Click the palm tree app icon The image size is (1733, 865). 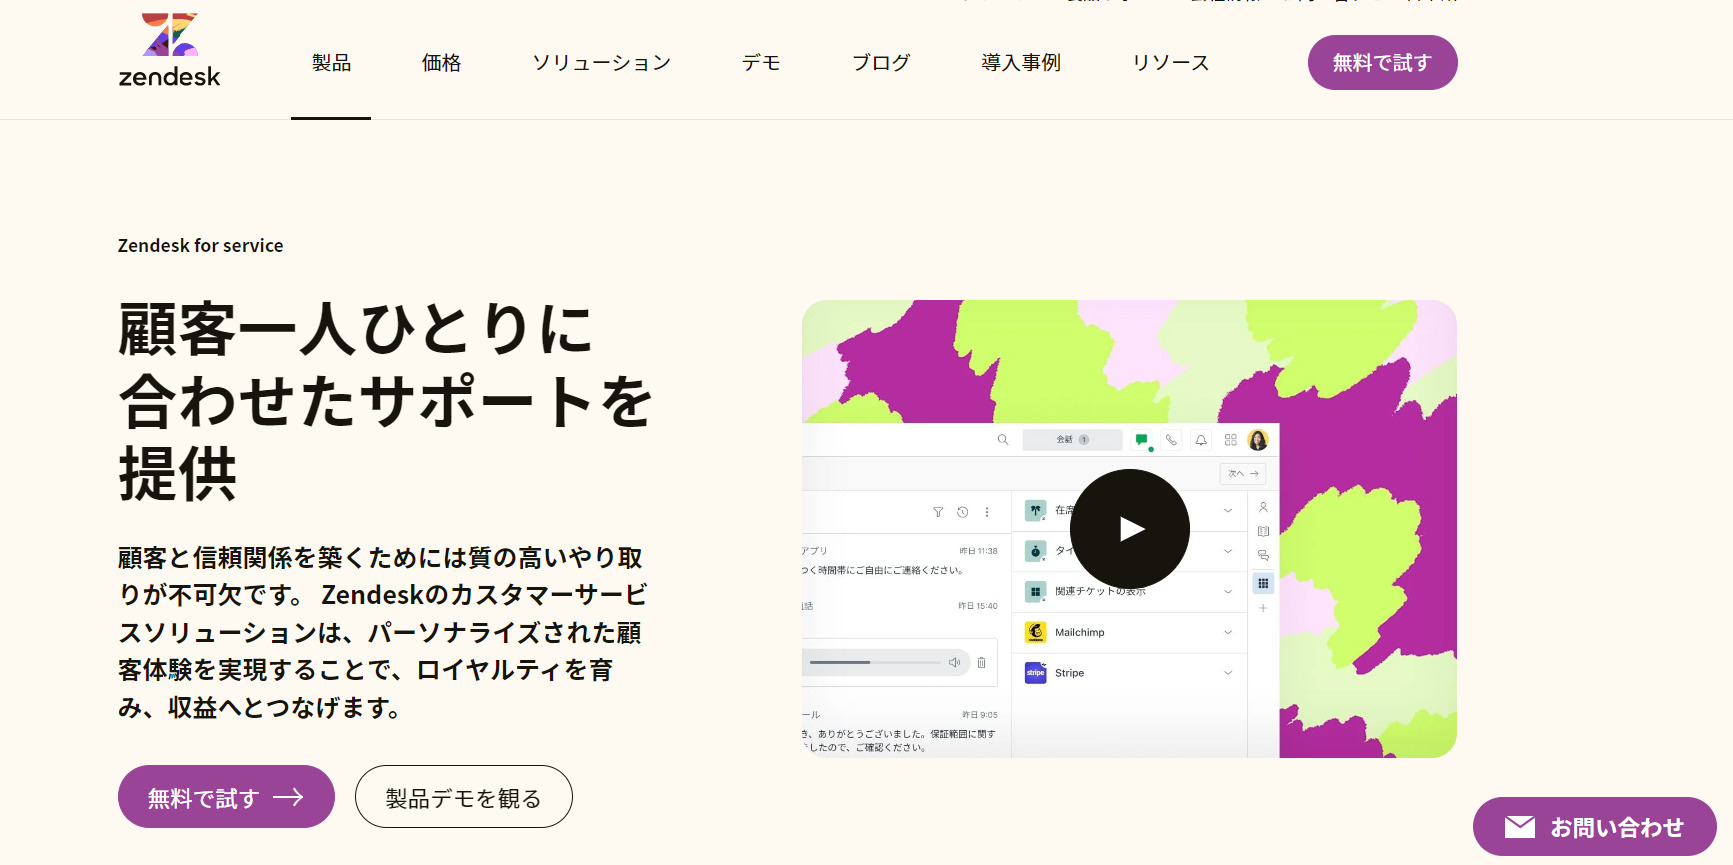[1036, 510]
